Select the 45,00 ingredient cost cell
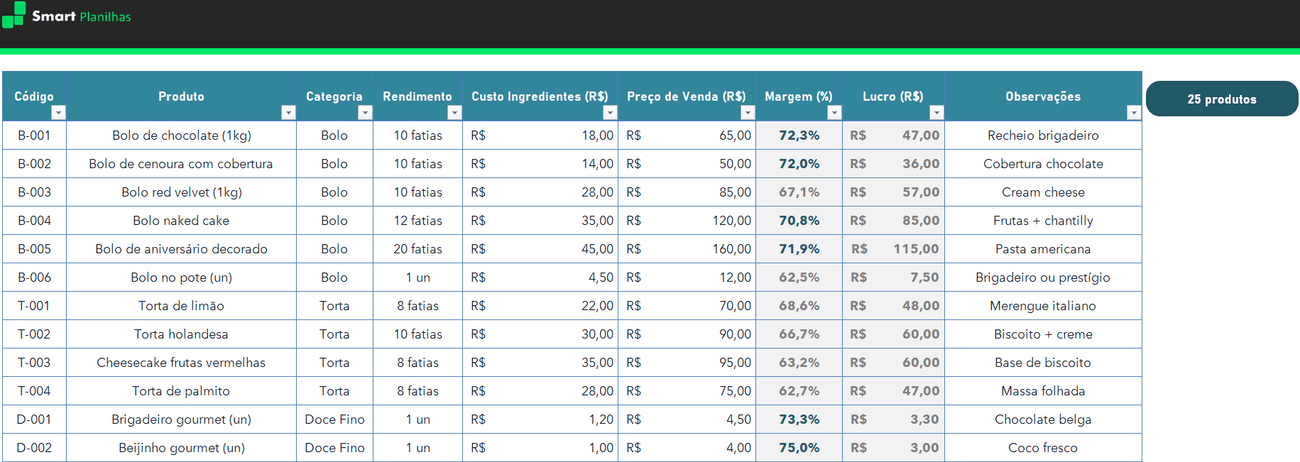The width and height of the screenshot is (1300, 462). [x=540, y=249]
